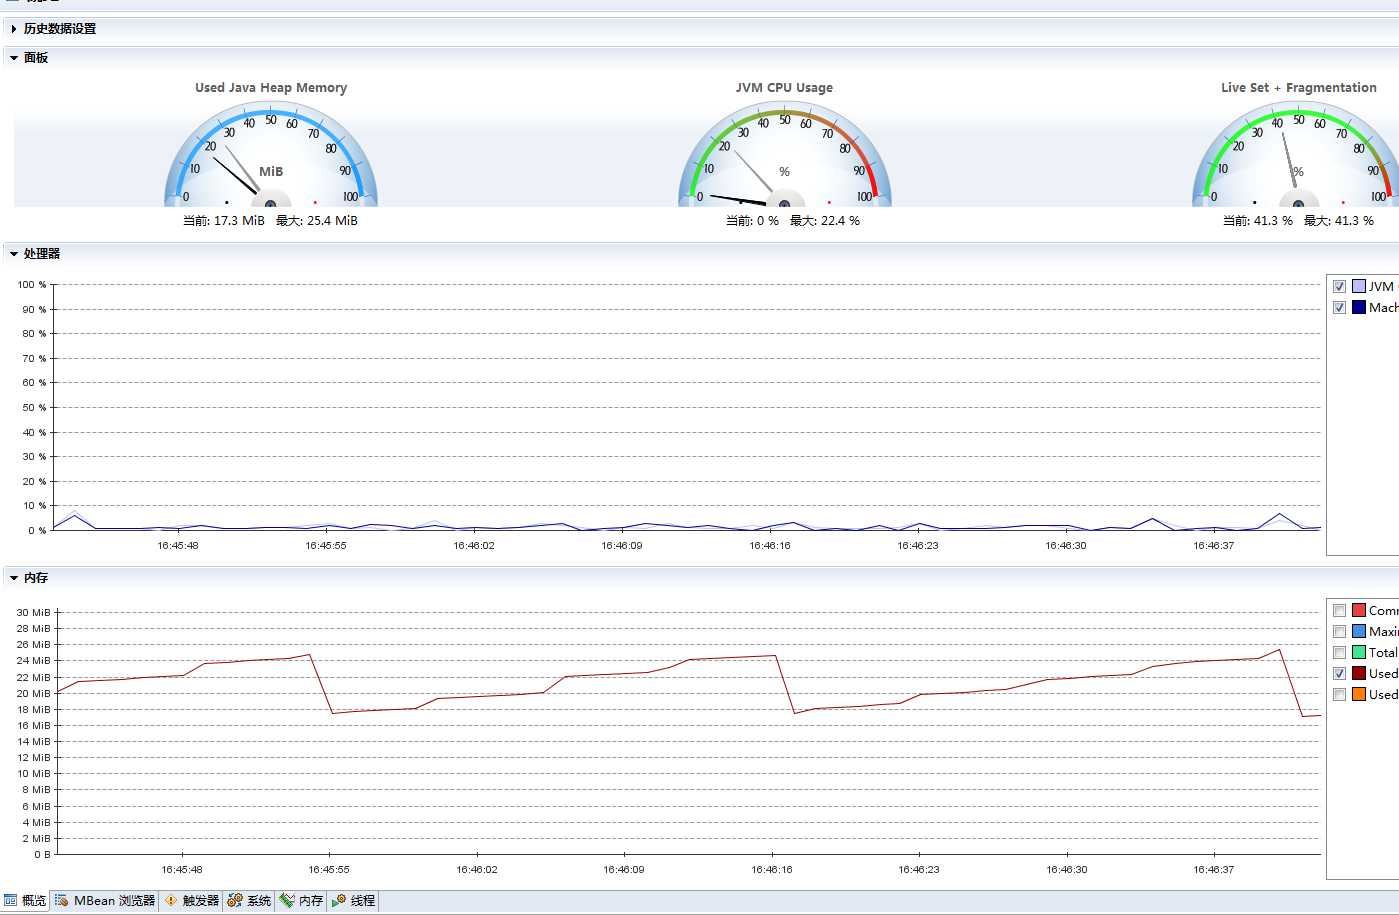Switch to the 内存 tab at bottom
Screen dimensions: 1399x915
click(x=301, y=900)
